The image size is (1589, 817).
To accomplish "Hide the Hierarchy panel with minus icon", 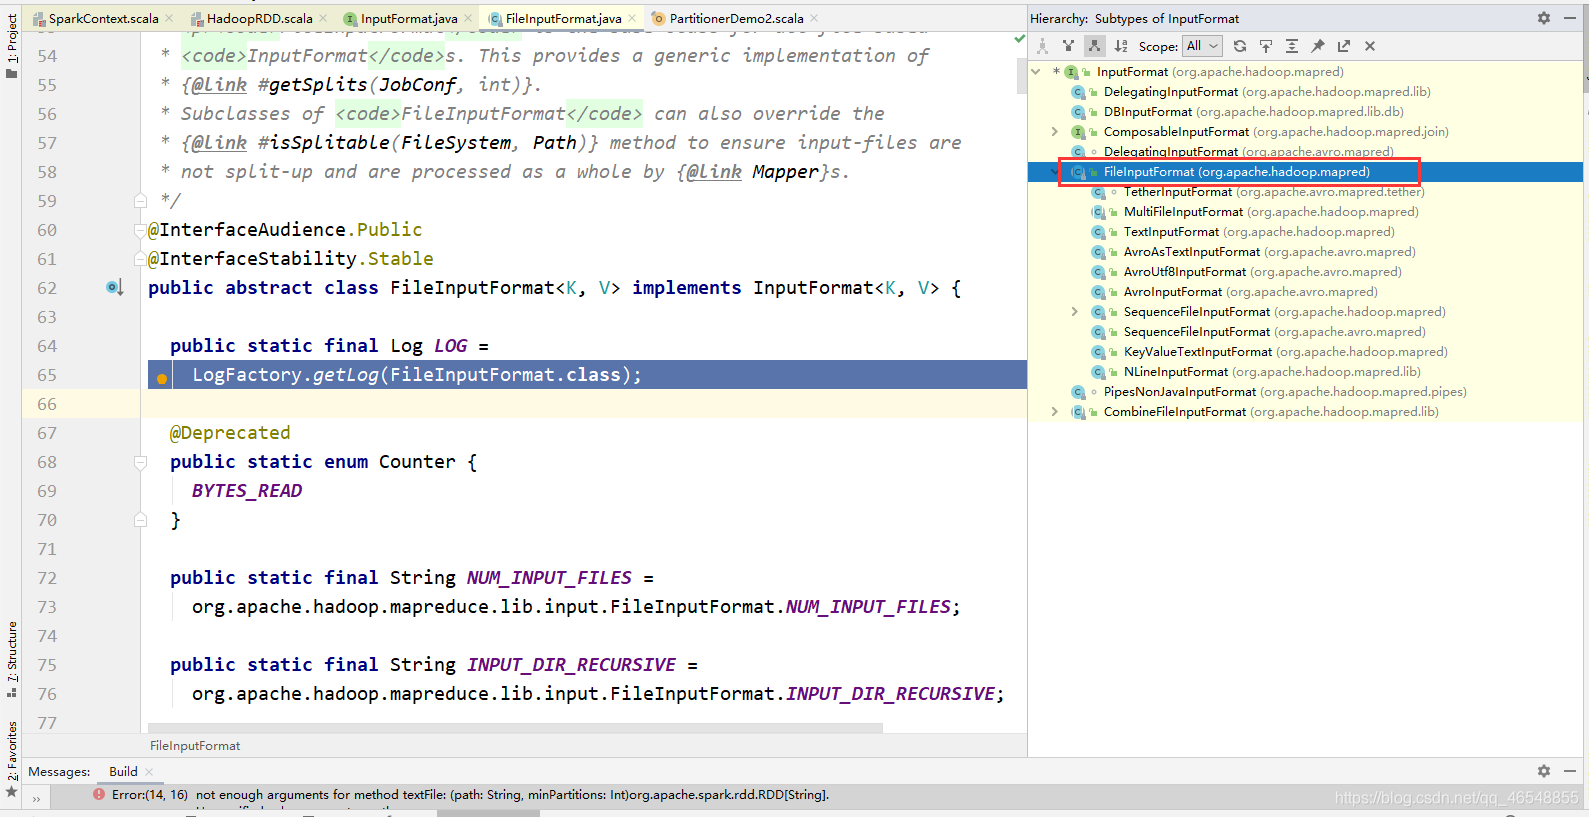I will coord(1570,18).
